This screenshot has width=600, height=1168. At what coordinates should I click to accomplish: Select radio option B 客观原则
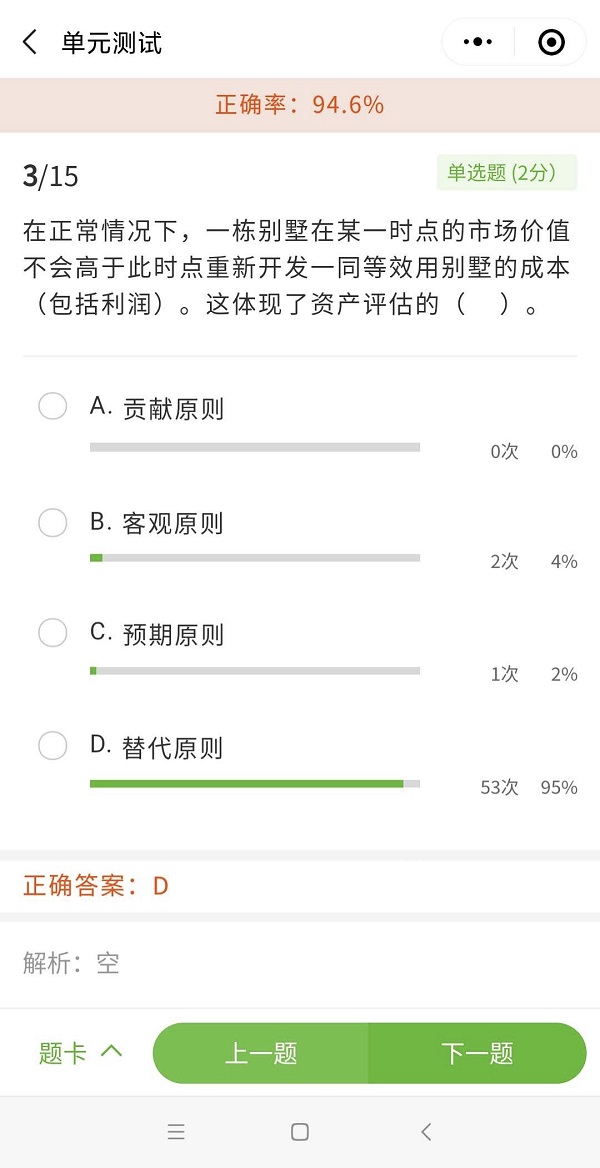coord(52,522)
